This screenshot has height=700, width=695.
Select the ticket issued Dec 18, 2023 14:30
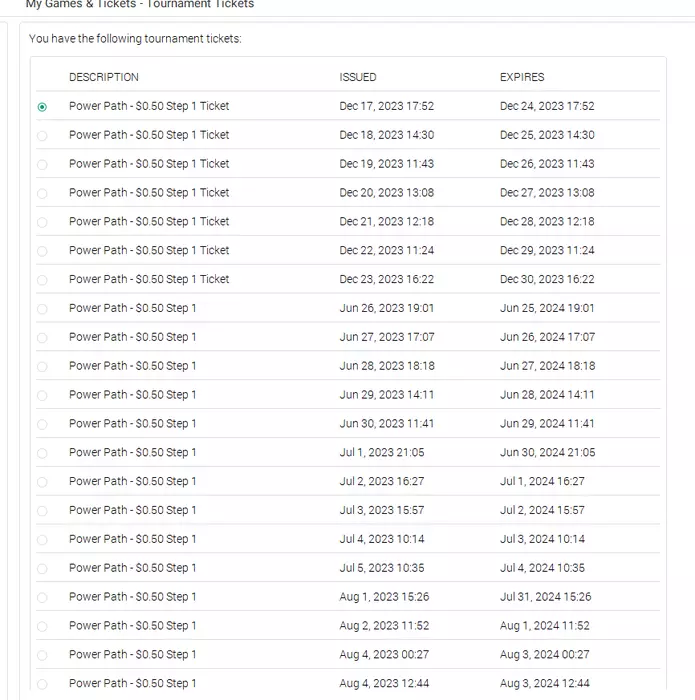pyautogui.click(x=42, y=136)
